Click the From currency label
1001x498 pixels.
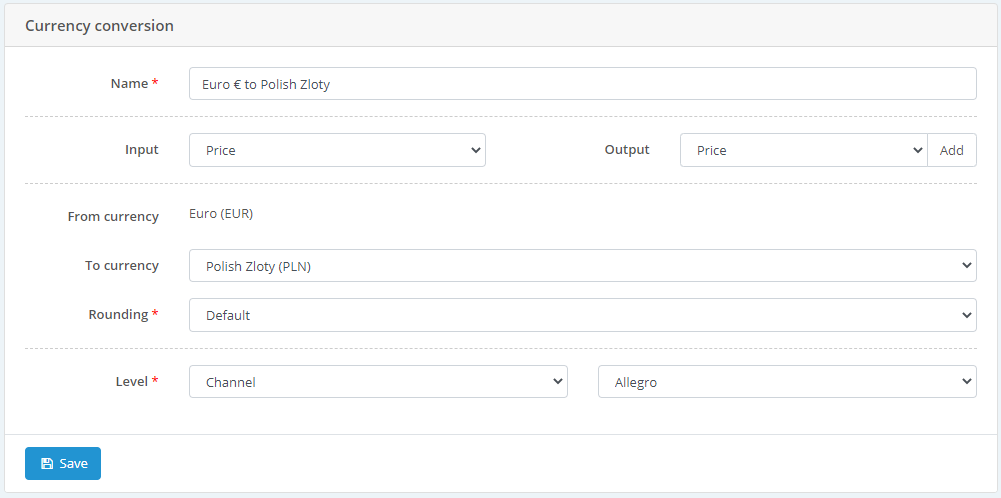pyautogui.click(x=113, y=217)
